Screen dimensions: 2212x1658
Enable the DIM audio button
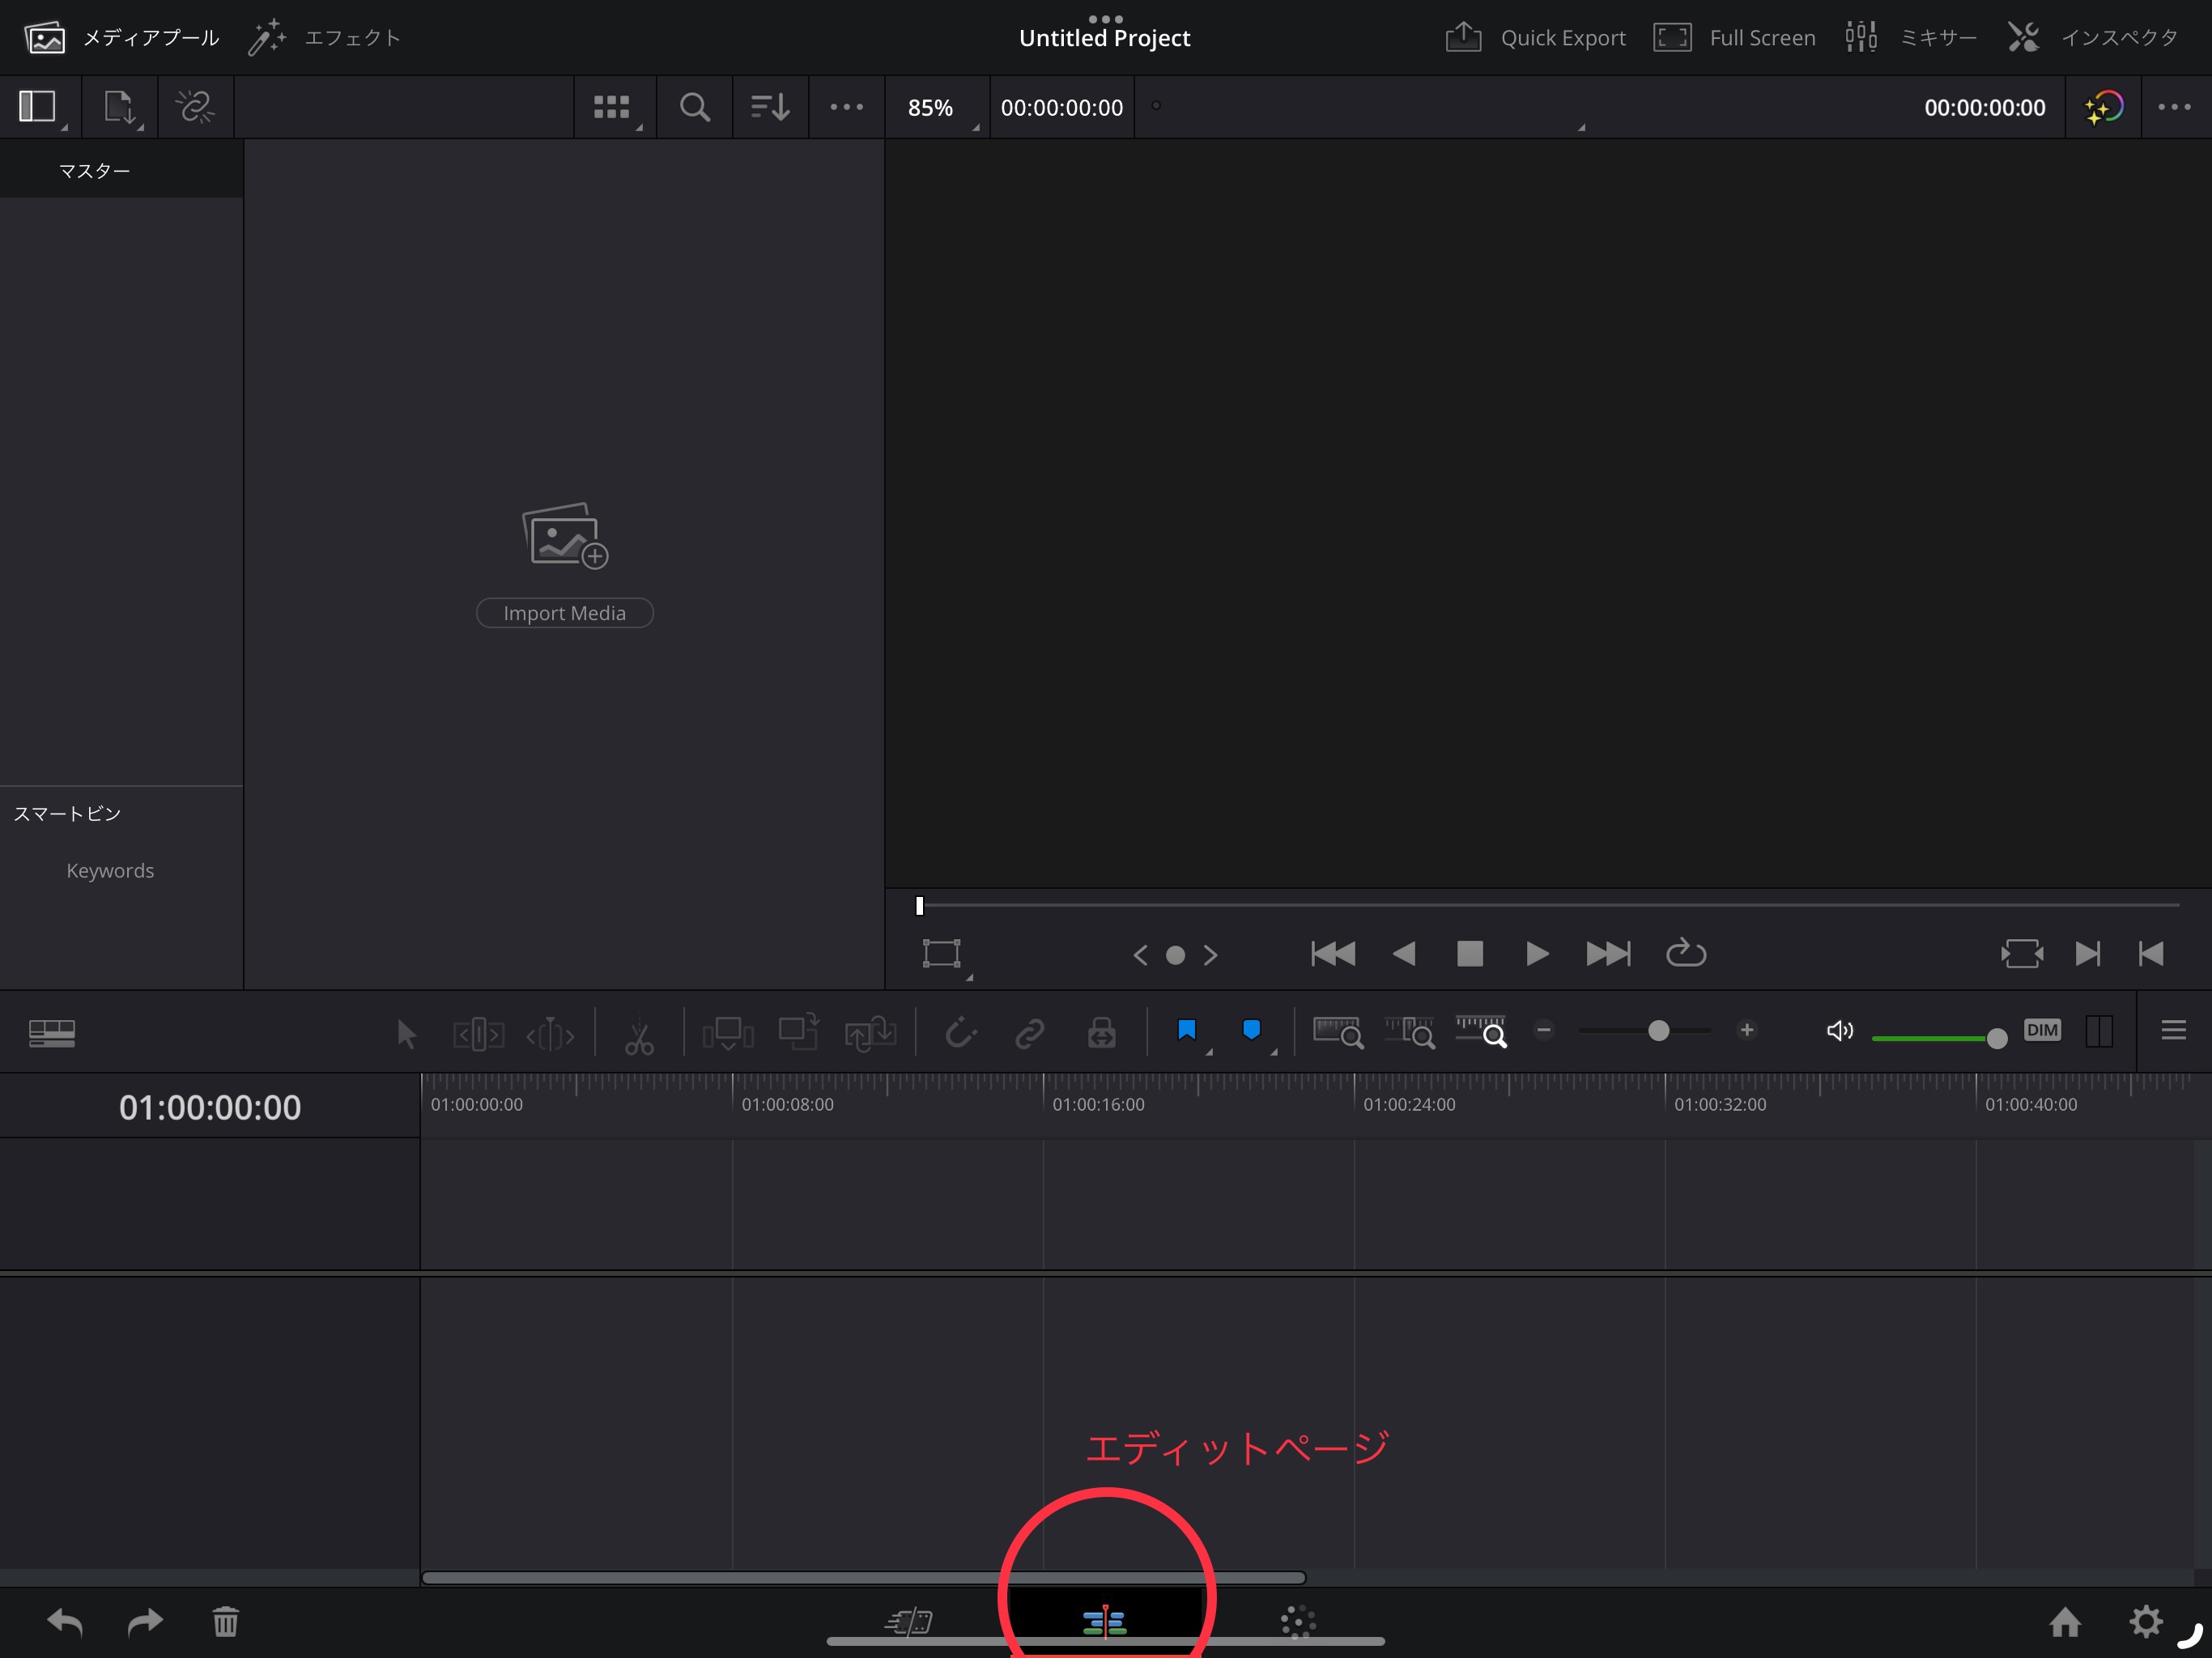tap(2043, 1031)
